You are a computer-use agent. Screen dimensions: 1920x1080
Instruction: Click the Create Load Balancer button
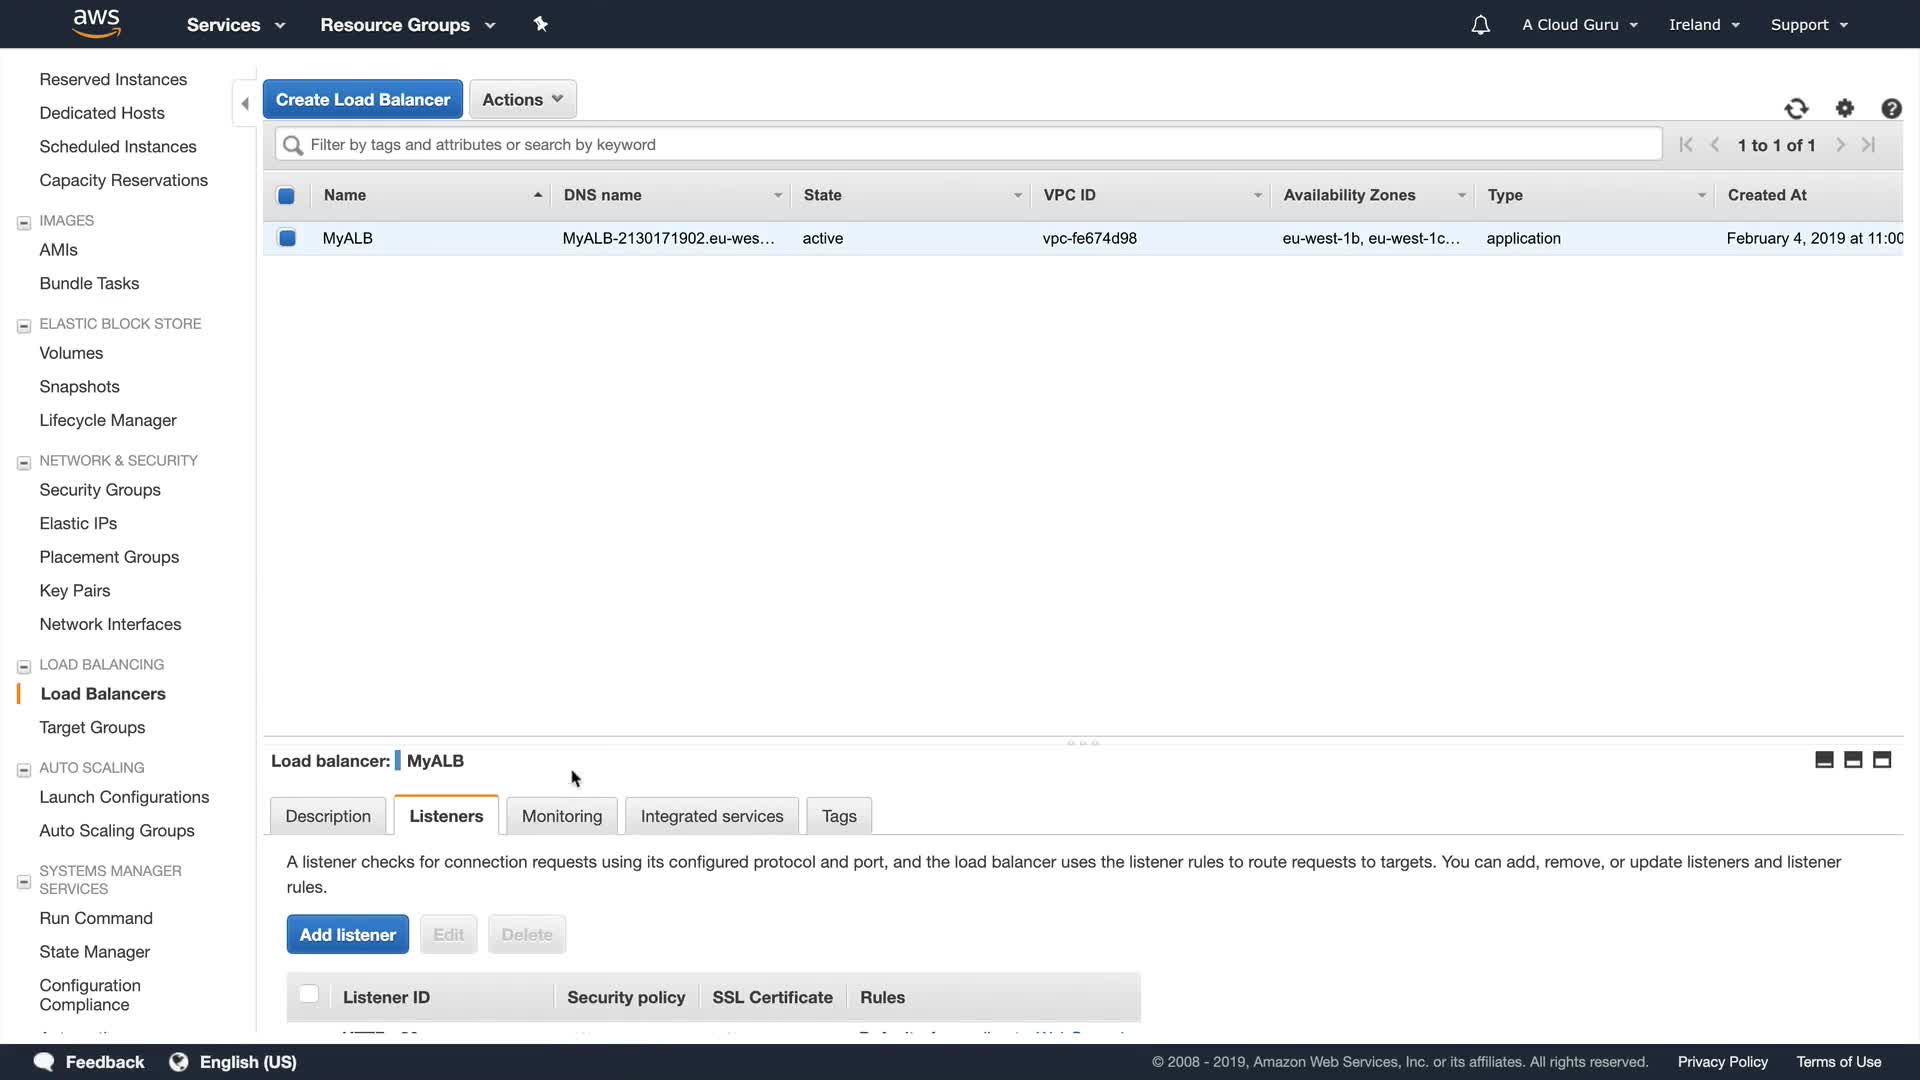tap(362, 99)
